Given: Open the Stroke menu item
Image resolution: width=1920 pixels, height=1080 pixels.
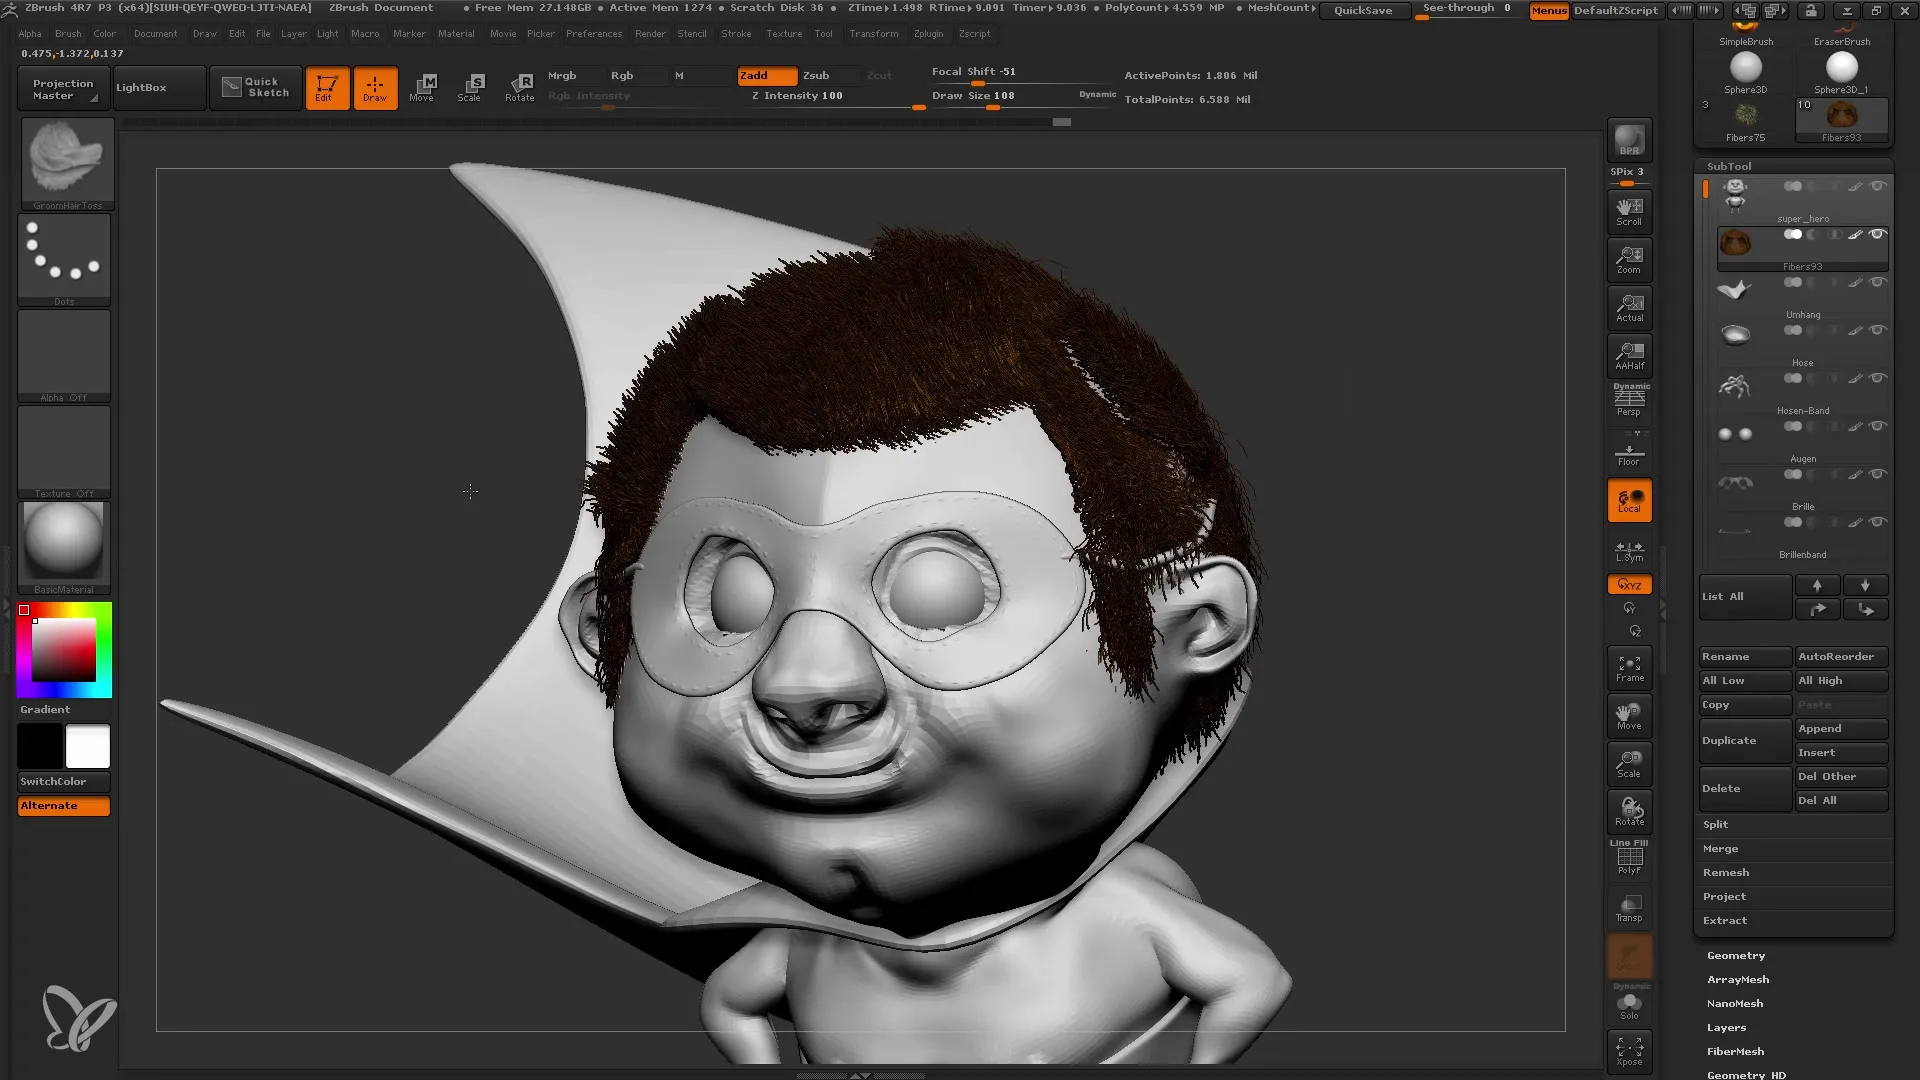Looking at the screenshot, I should tap(736, 33).
